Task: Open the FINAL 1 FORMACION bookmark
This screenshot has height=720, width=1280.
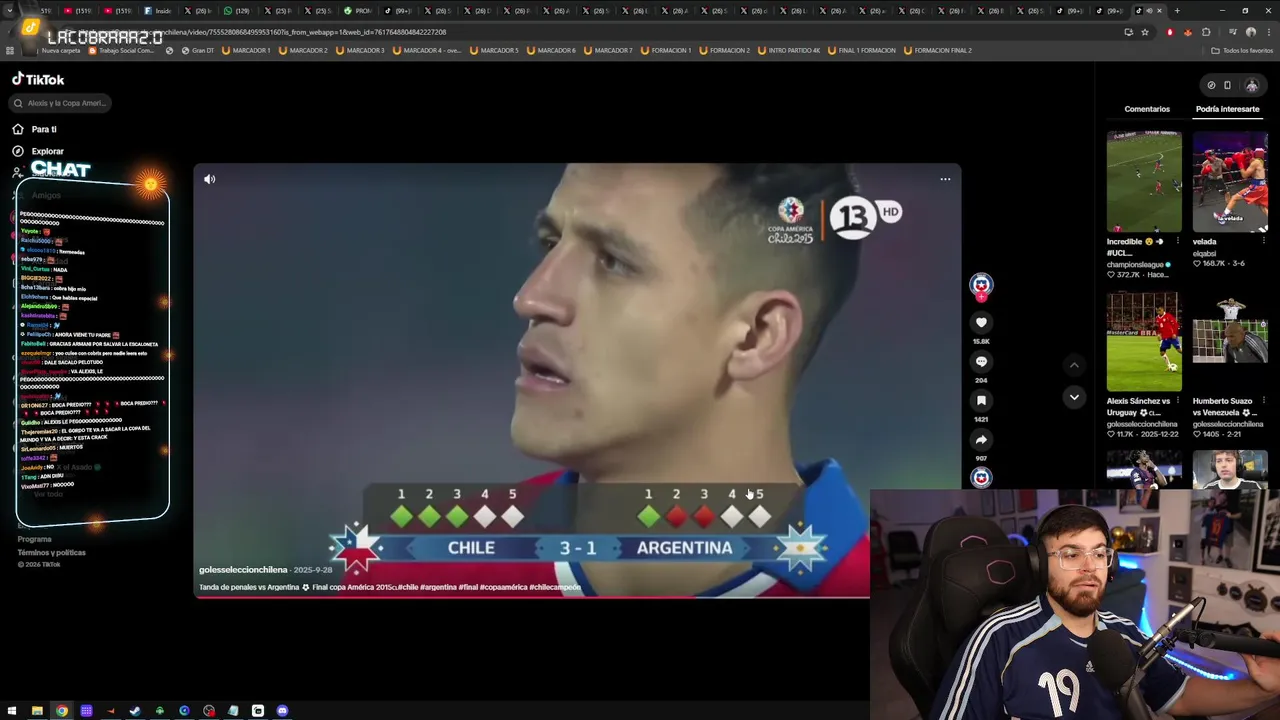Action: 862,50
